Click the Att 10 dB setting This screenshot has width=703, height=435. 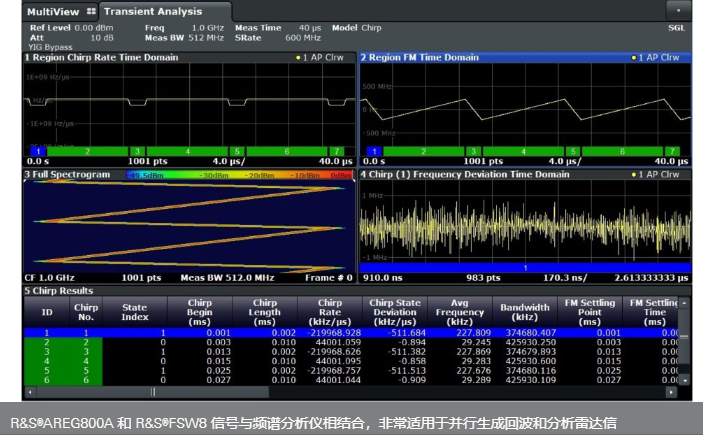(x=72, y=38)
